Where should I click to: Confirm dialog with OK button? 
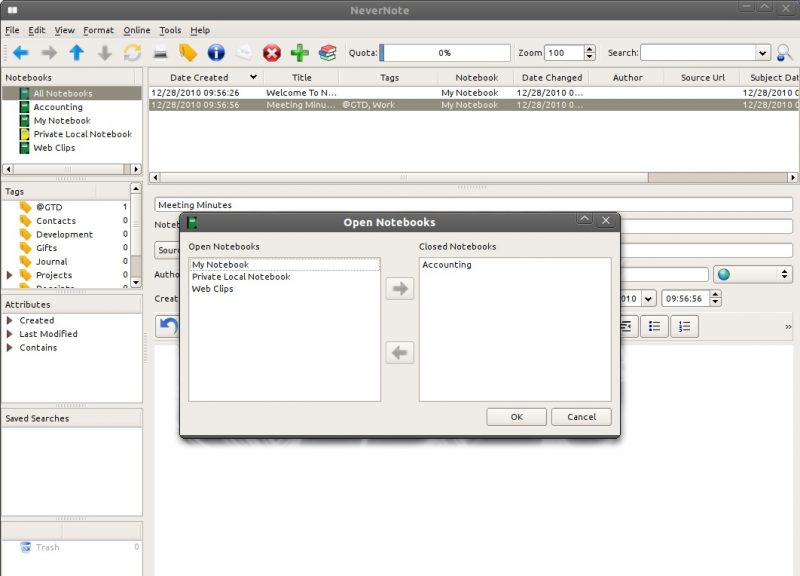pyautogui.click(x=516, y=417)
